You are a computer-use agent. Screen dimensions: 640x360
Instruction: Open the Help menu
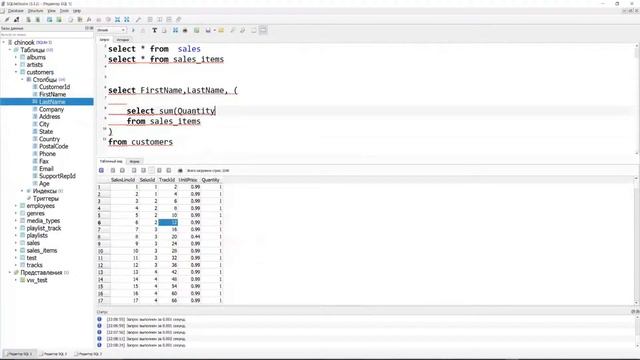click(x=77, y=11)
